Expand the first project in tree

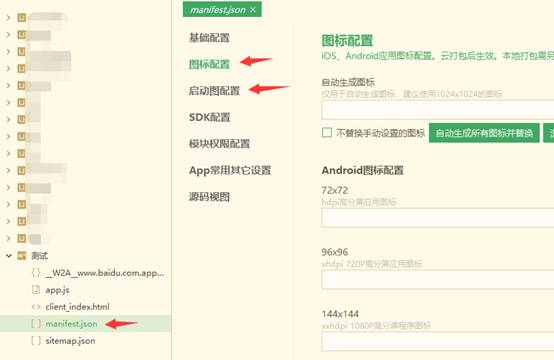click(x=8, y=17)
